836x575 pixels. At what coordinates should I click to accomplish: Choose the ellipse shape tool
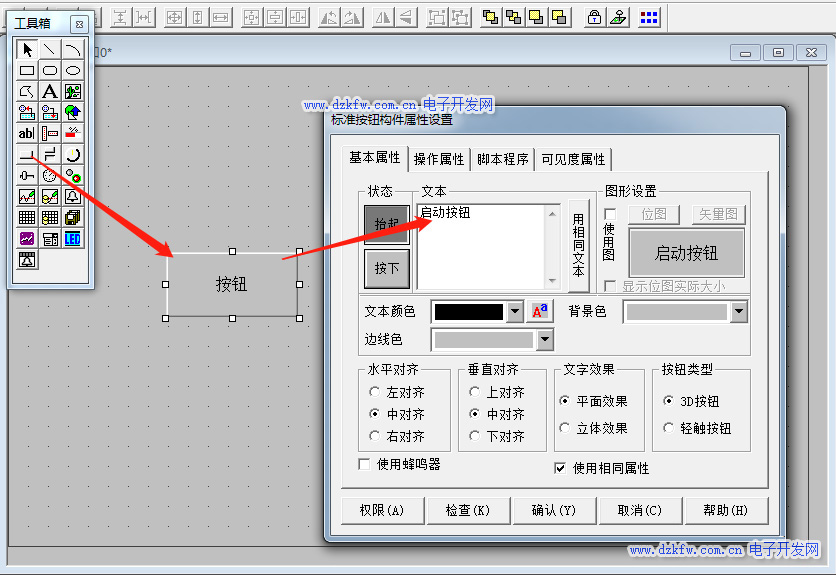point(73,71)
